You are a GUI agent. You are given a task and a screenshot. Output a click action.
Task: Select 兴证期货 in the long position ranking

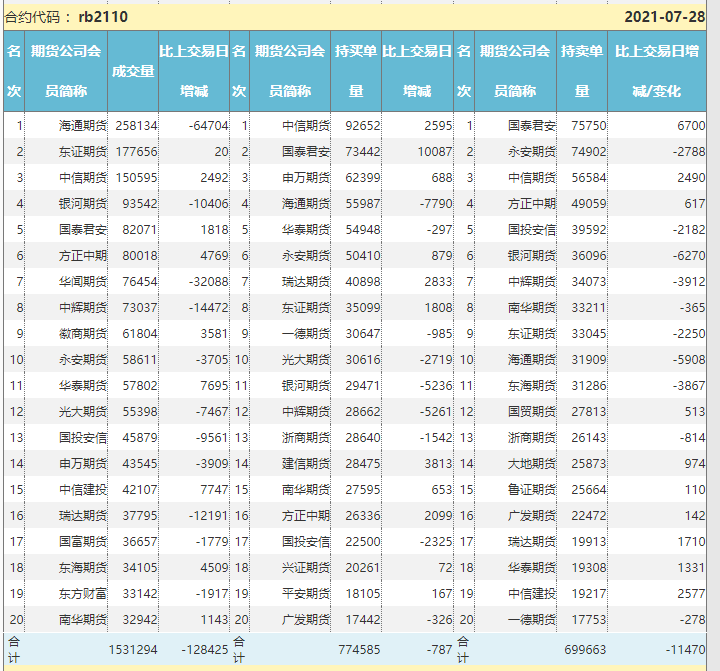coord(306,568)
